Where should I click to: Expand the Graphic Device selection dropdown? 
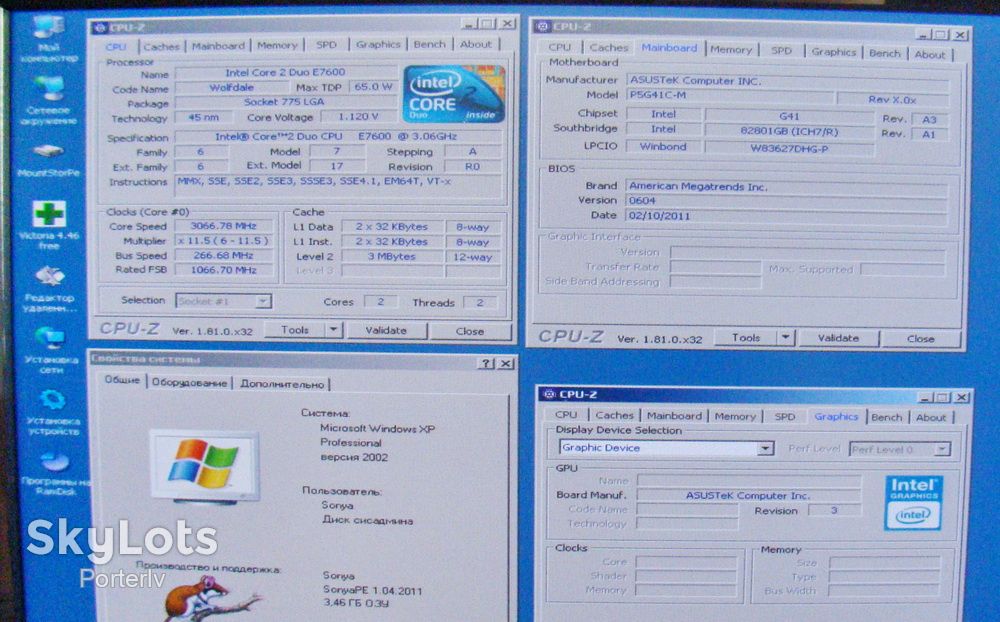pos(765,448)
